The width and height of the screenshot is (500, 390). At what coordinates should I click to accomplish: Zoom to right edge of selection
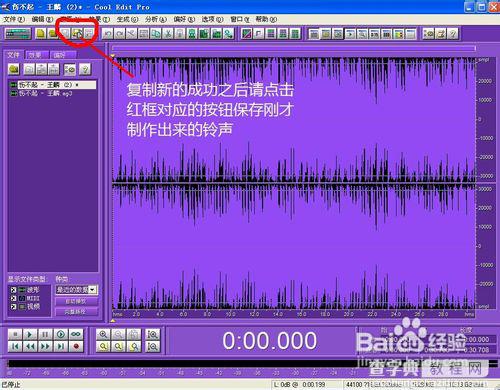pyautogui.click(x=134, y=346)
